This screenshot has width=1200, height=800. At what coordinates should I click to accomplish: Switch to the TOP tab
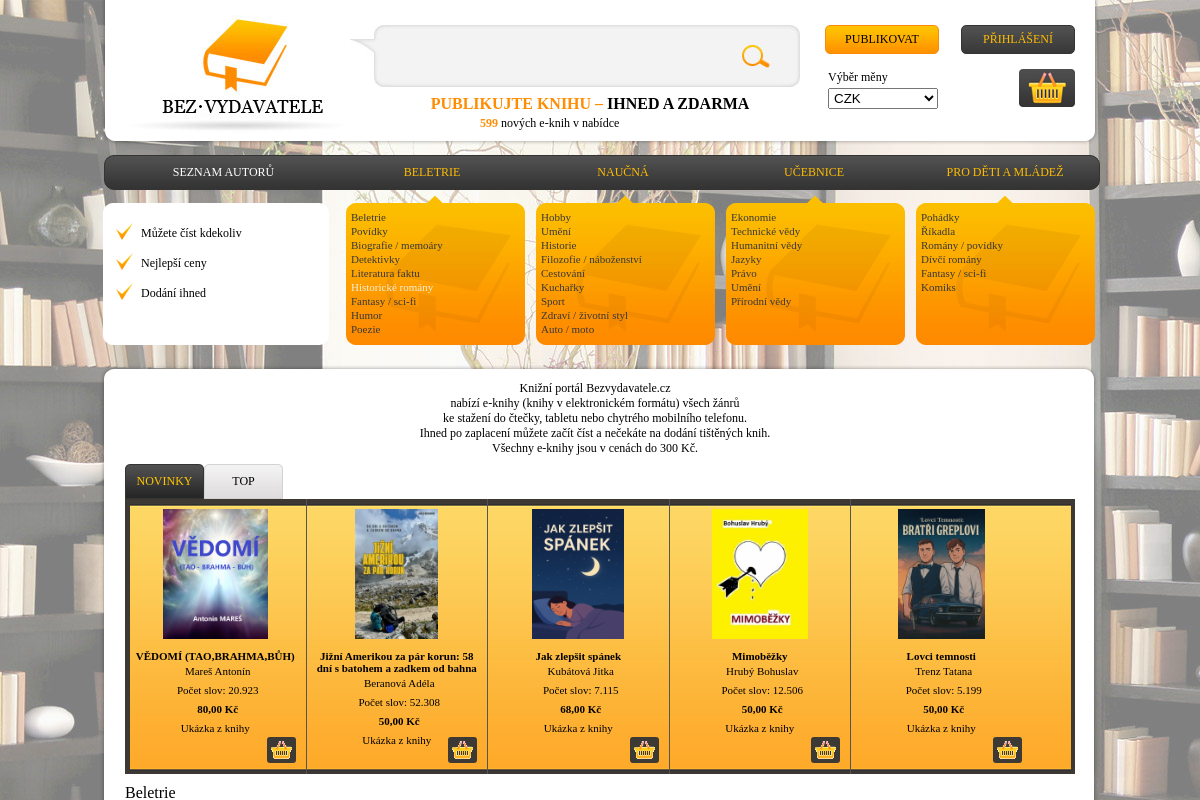point(243,481)
